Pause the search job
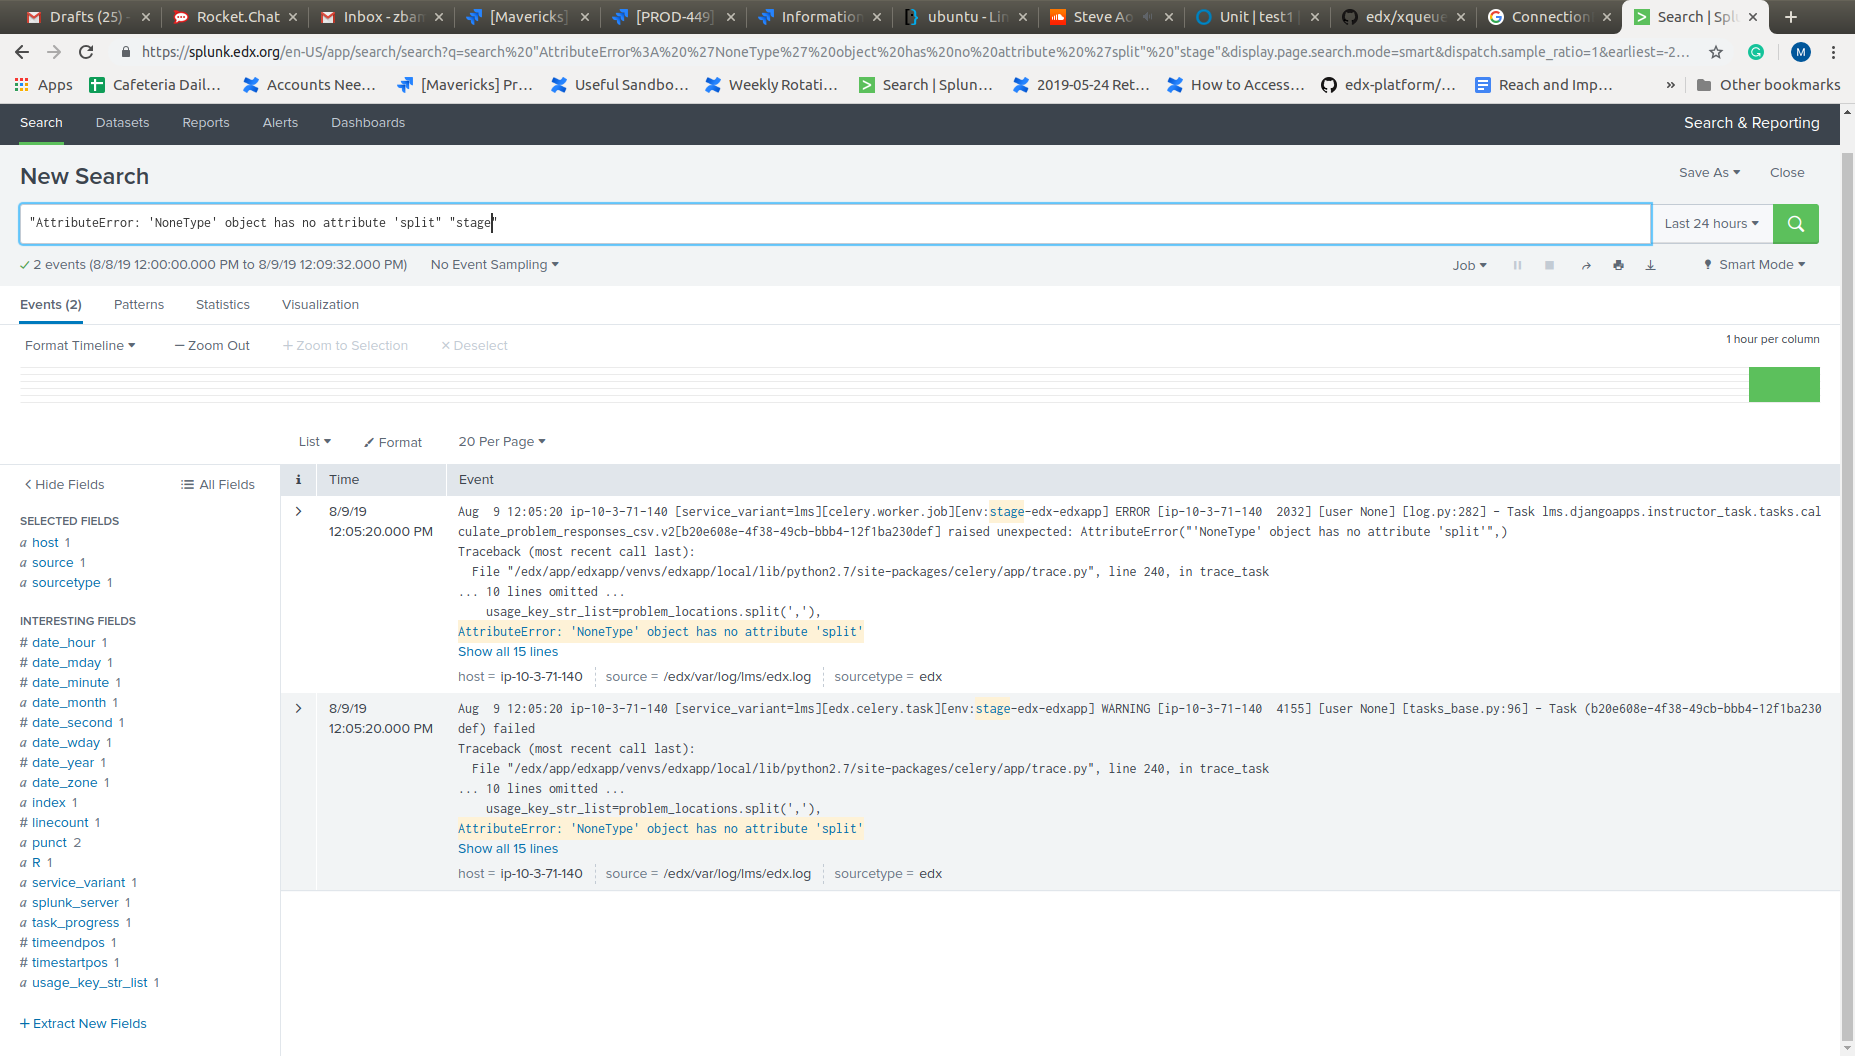Viewport: 1855px width, 1056px height. [x=1517, y=265]
